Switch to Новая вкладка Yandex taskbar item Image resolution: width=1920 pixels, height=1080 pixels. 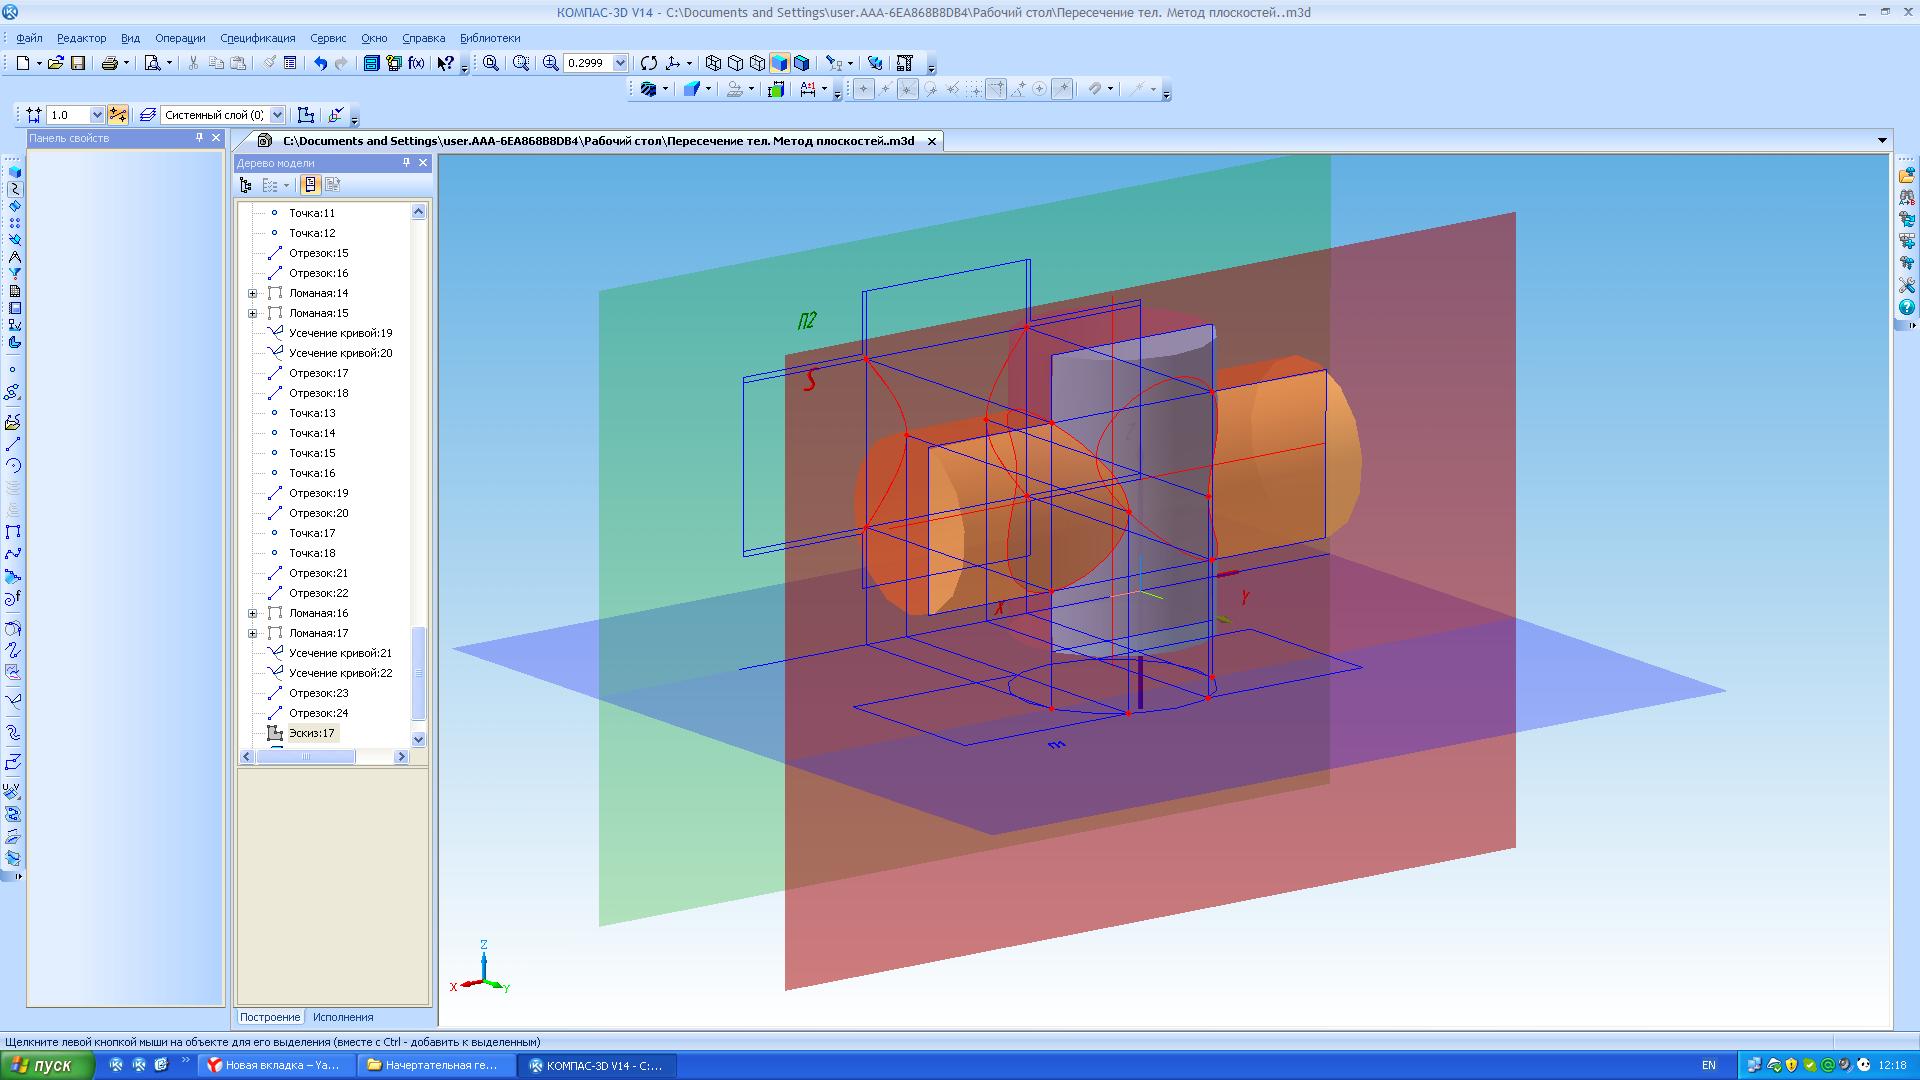276,1066
